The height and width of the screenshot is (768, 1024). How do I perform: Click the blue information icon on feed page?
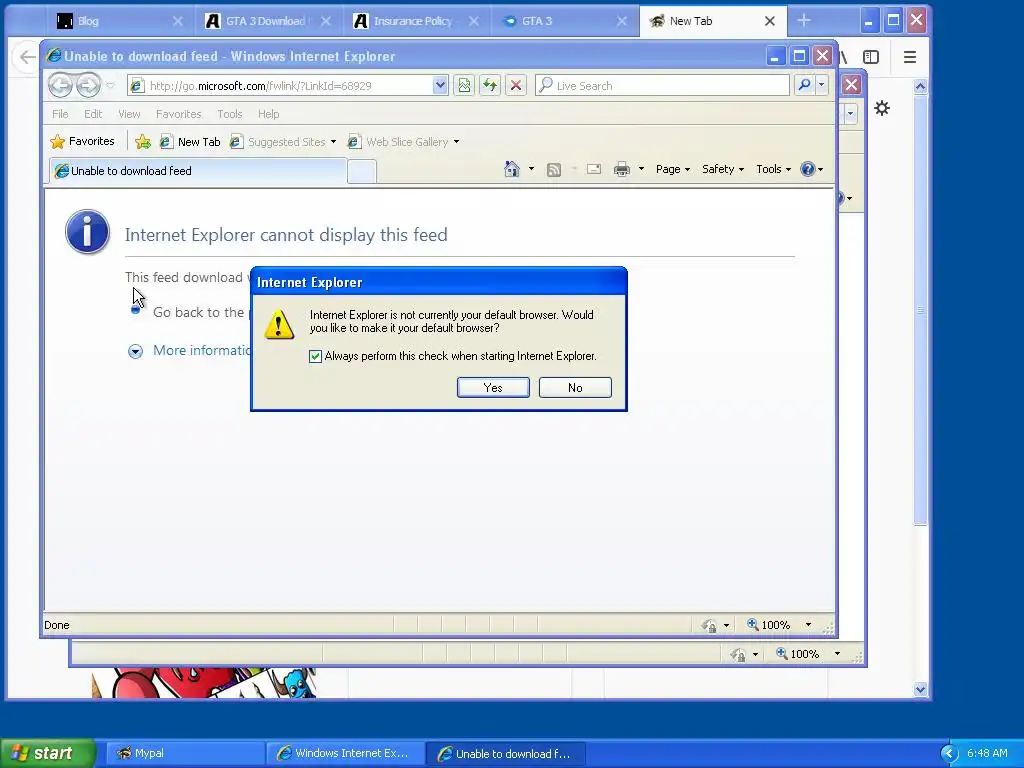coord(88,232)
